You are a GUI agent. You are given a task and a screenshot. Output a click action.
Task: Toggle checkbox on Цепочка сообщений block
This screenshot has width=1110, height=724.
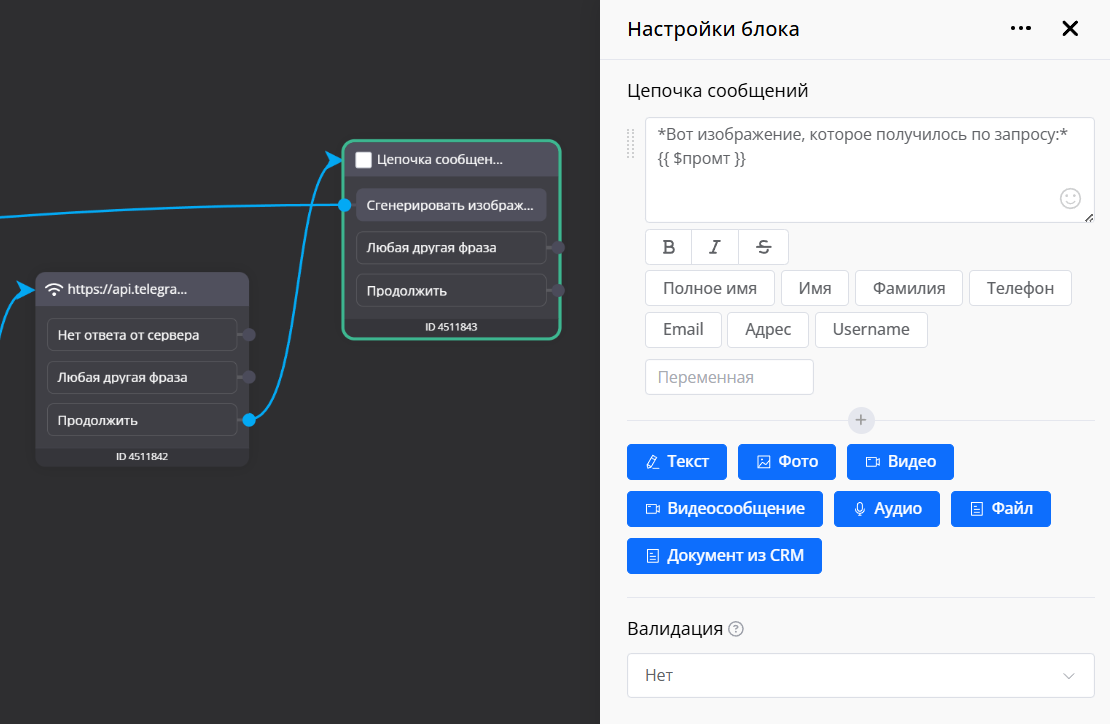pos(364,159)
